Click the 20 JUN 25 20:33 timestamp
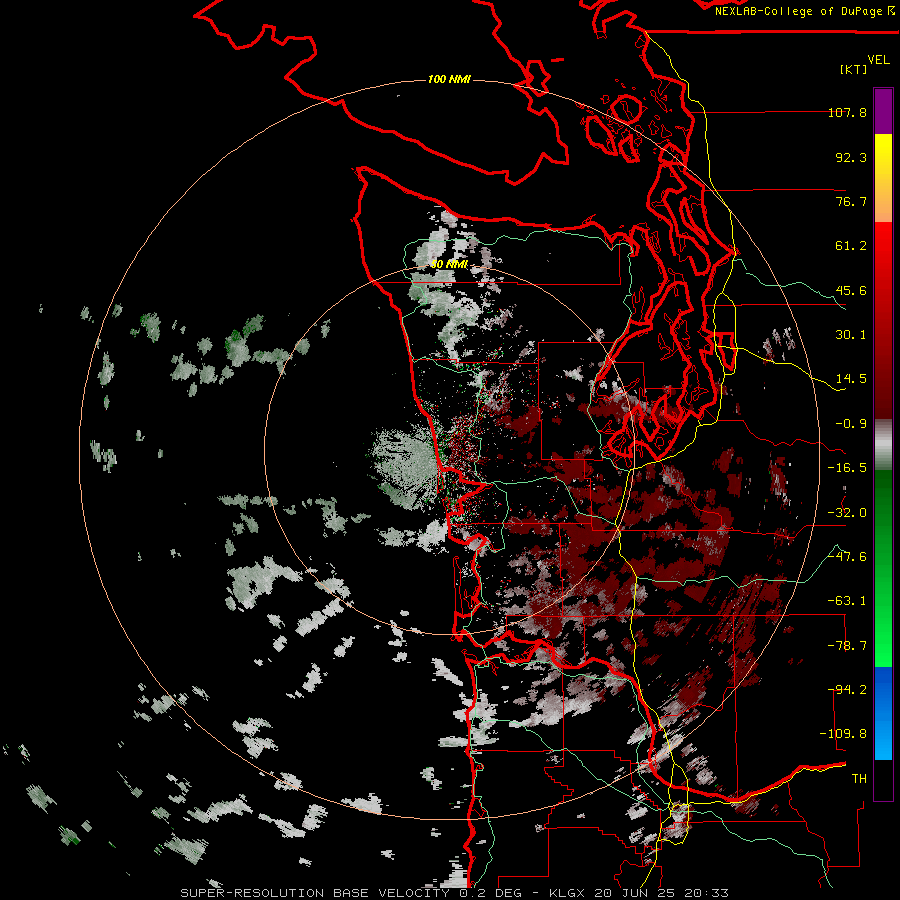 (661, 893)
